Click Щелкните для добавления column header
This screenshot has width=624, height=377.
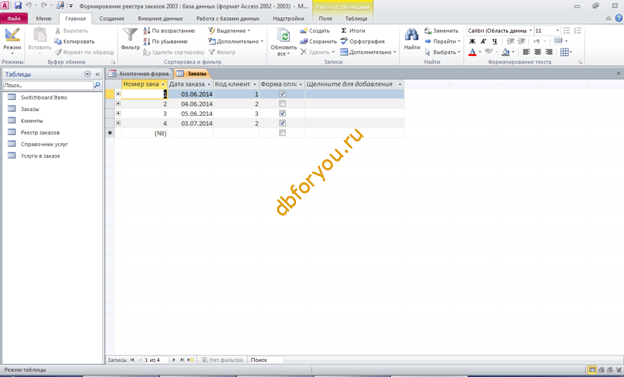[354, 84]
